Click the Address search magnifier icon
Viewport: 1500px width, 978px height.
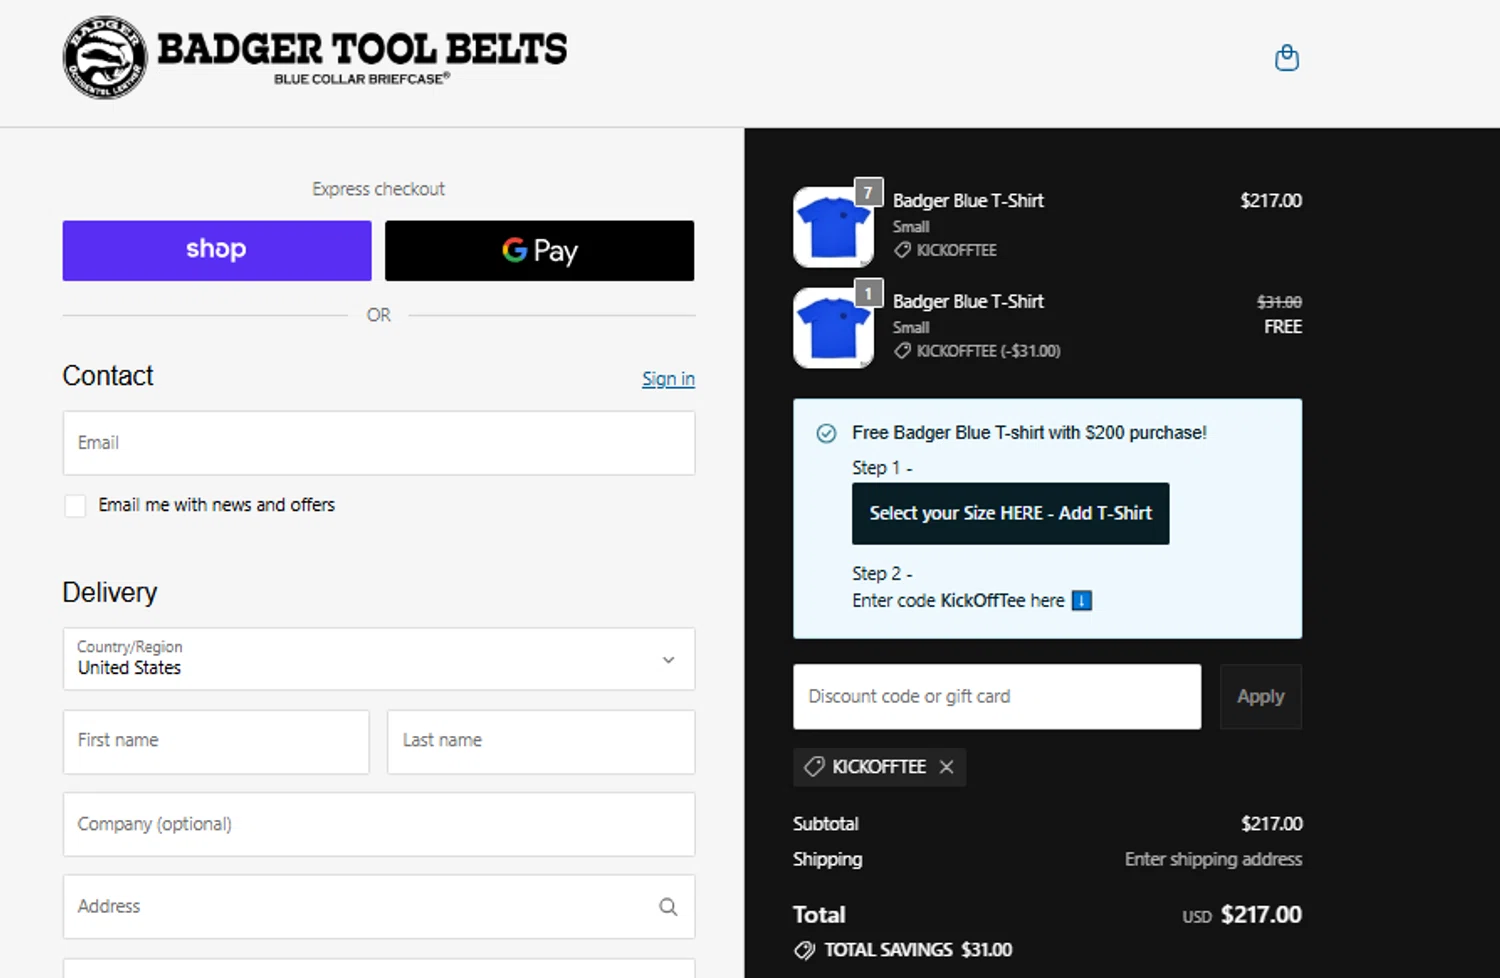[668, 907]
